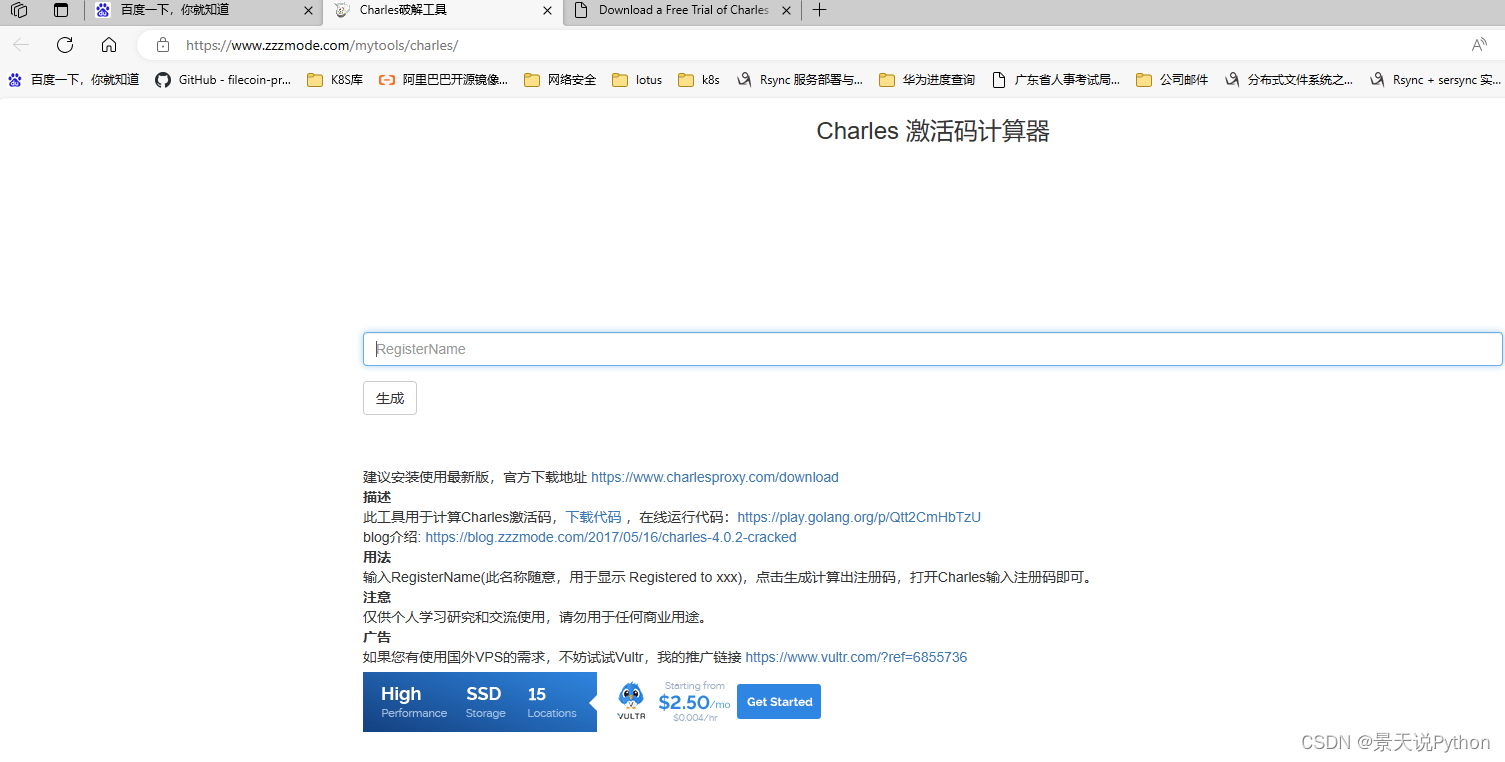Open a new tab with plus button
This screenshot has height=762, width=1505.
[x=819, y=10]
